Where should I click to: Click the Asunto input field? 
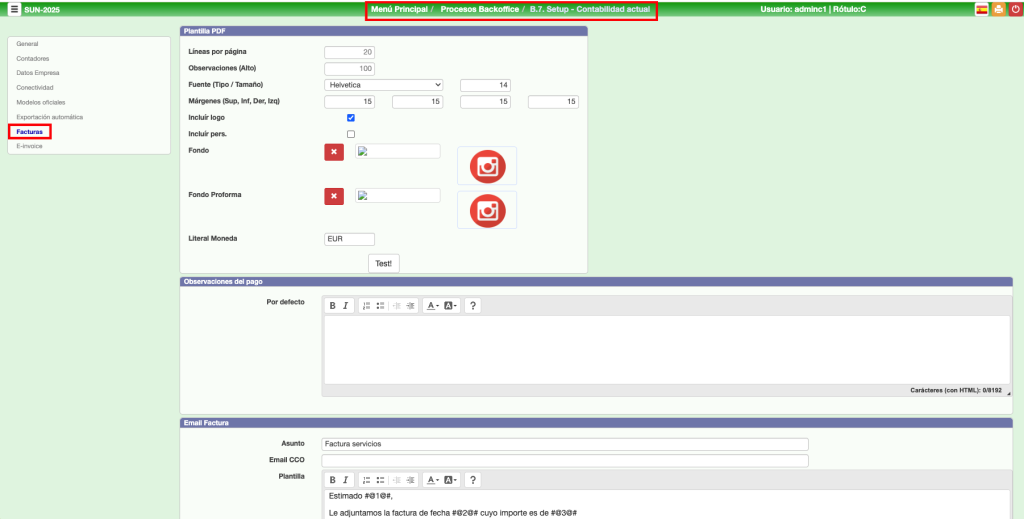click(x=564, y=444)
